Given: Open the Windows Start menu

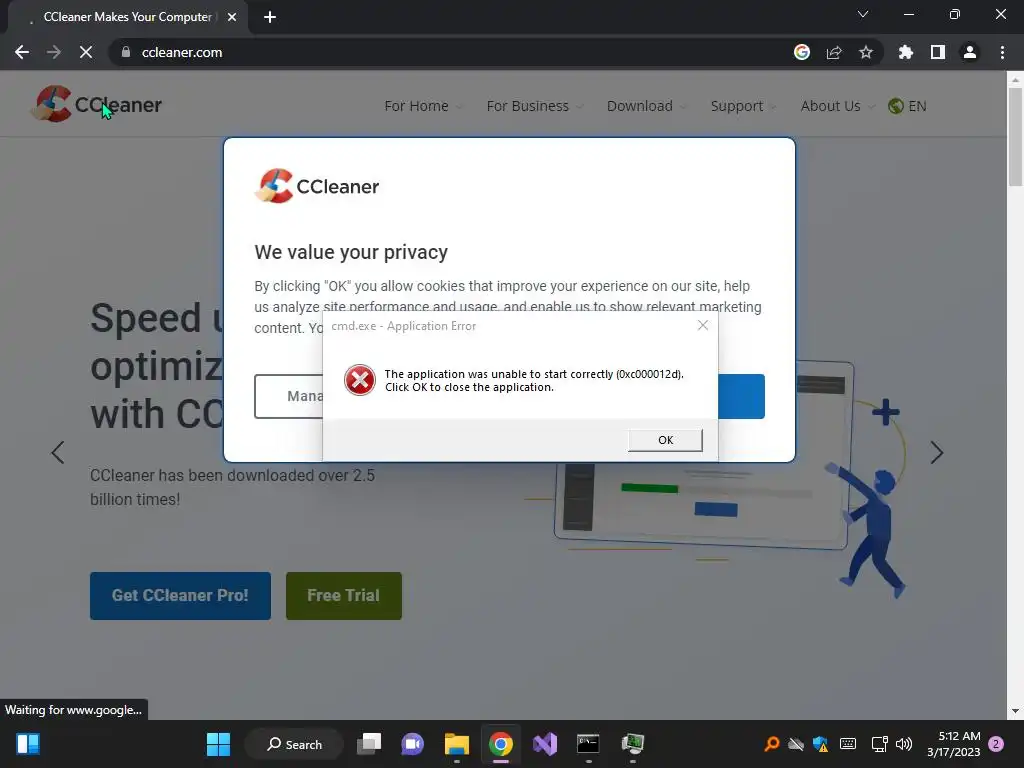Looking at the screenshot, I should [218, 744].
